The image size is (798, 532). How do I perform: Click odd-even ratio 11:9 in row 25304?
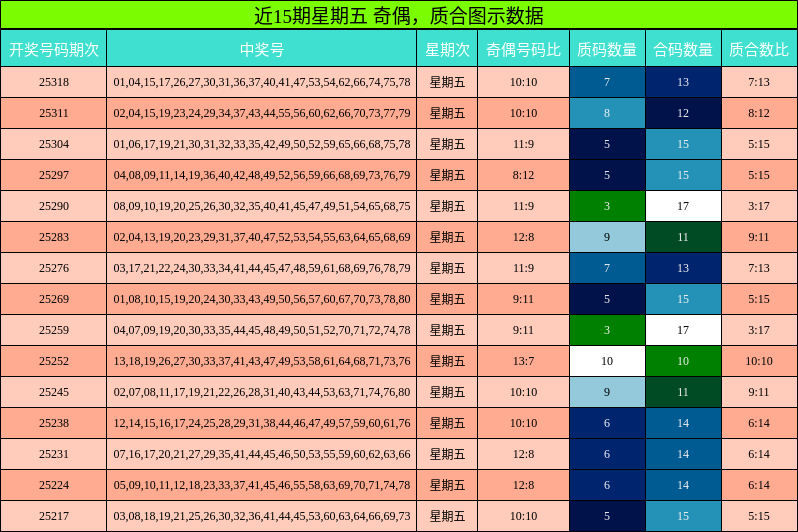[523, 145]
